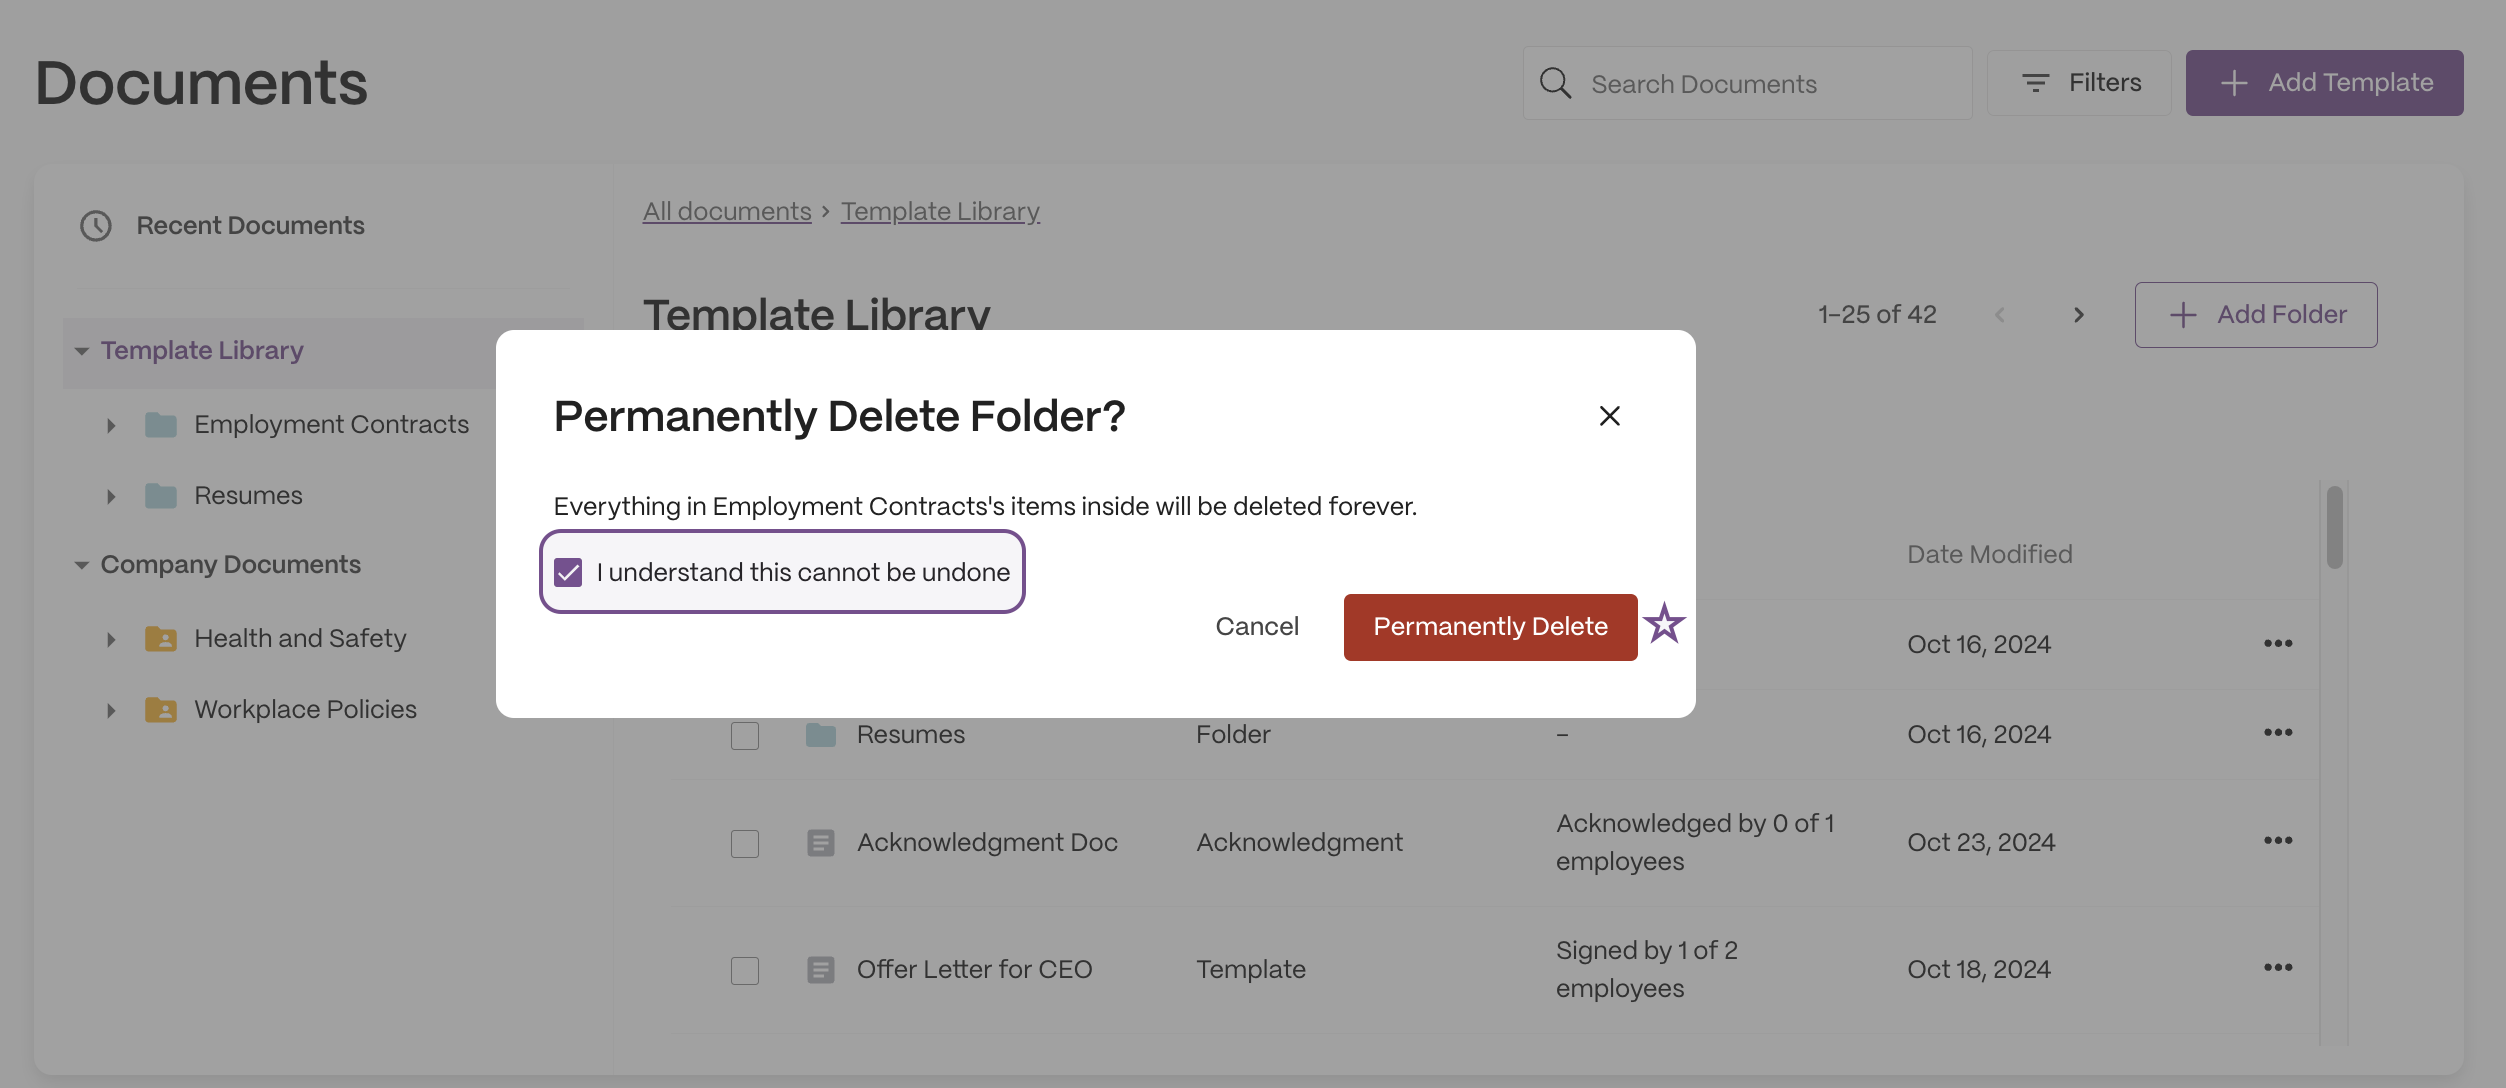Open the Recent Documents clock icon
Image resolution: width=2506 pixels, height=1088 pixels.
point(96,226)
